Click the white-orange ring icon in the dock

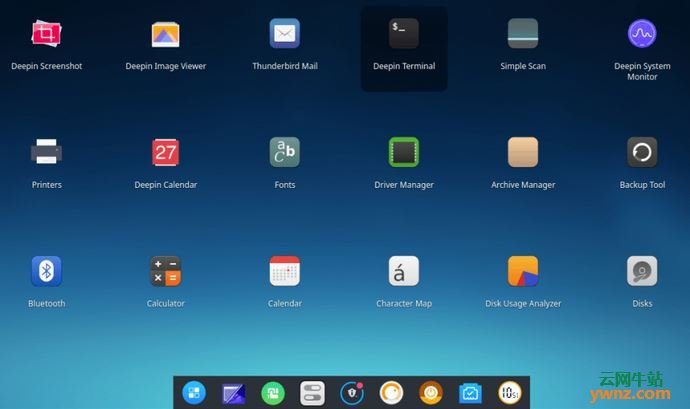click(x=391, y=393)
